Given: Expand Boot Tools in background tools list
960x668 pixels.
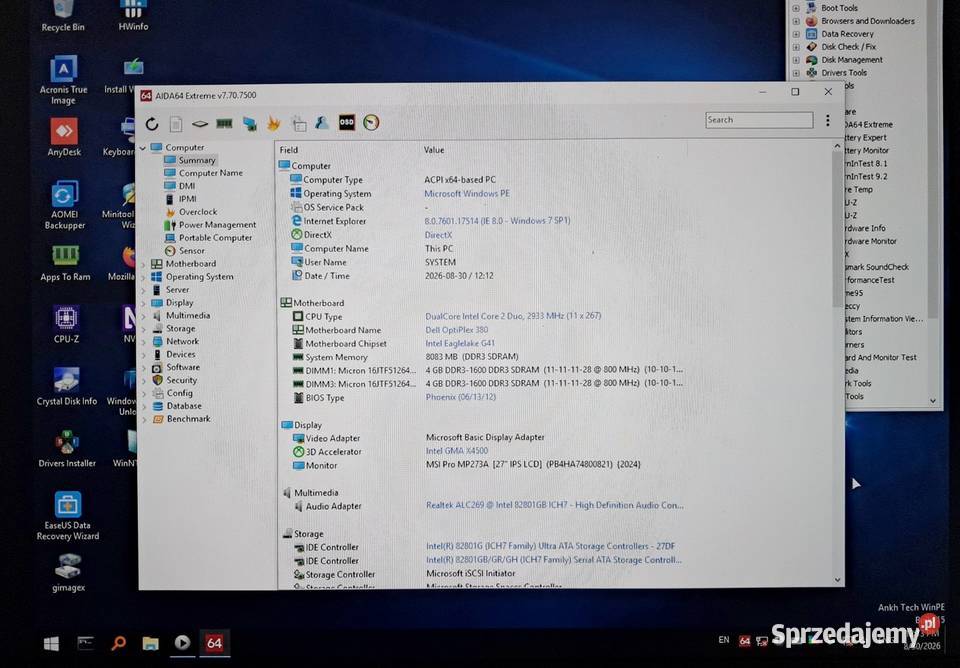Looking at the screenshot, I should pyautogui.click(x=796, y=8).
